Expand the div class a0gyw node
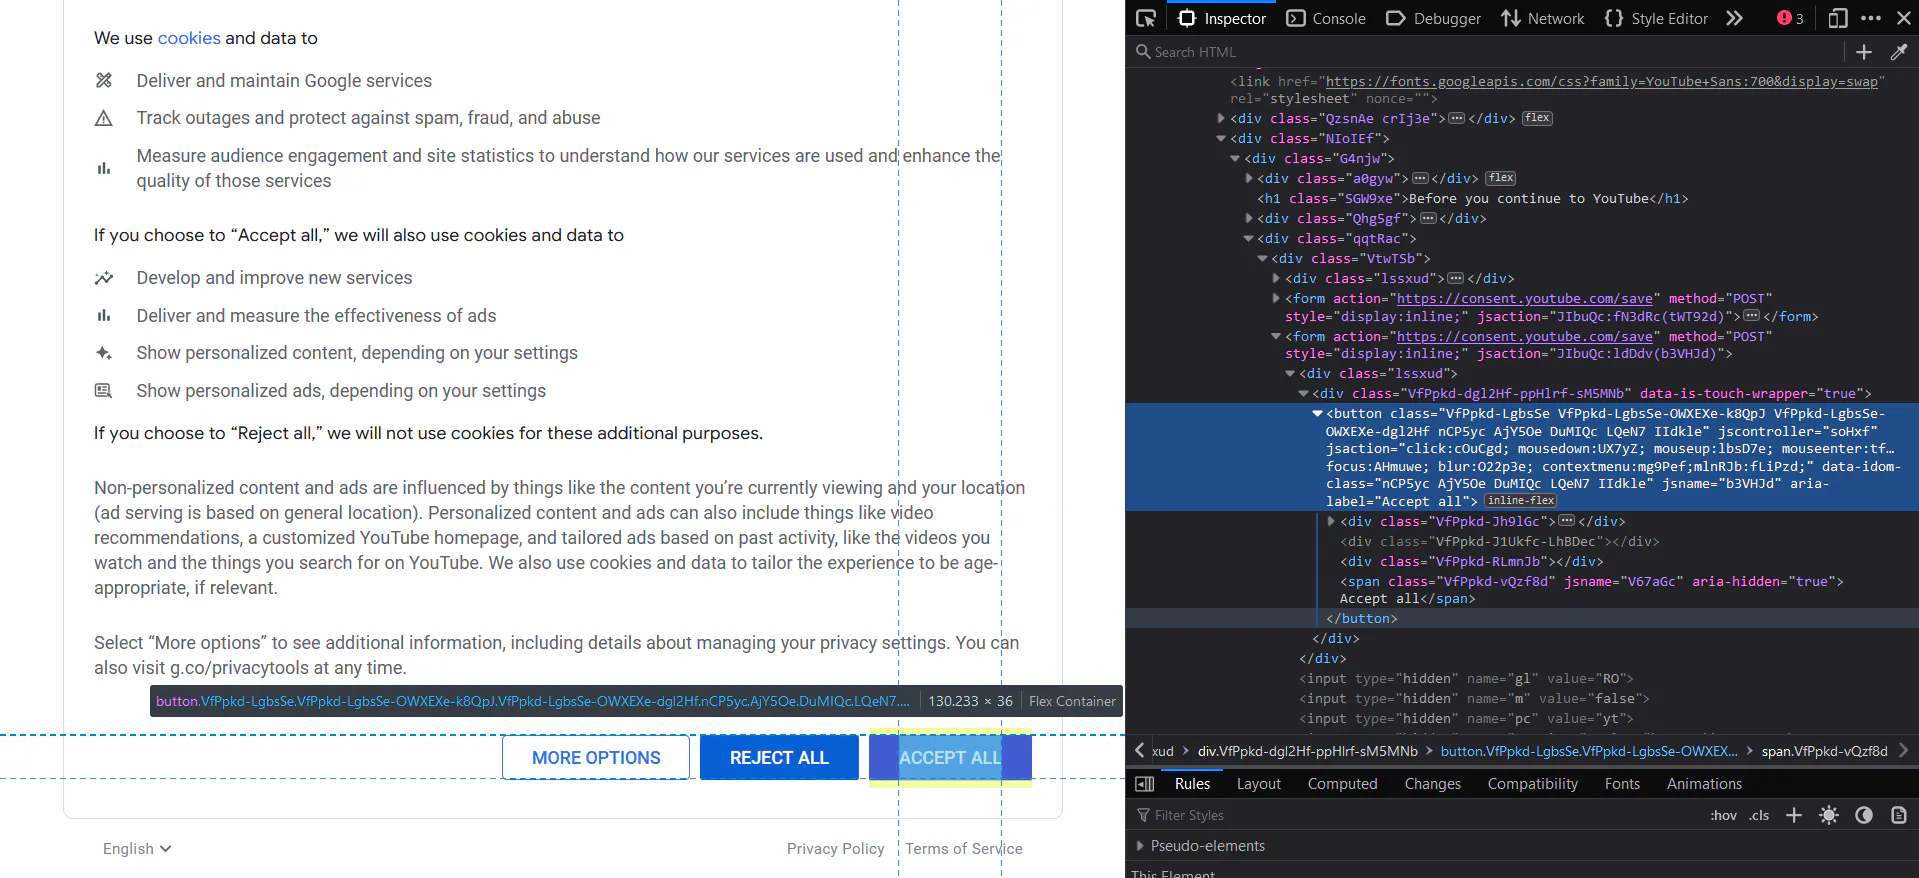1919x878 pixels. click(x=1248, y=178)
